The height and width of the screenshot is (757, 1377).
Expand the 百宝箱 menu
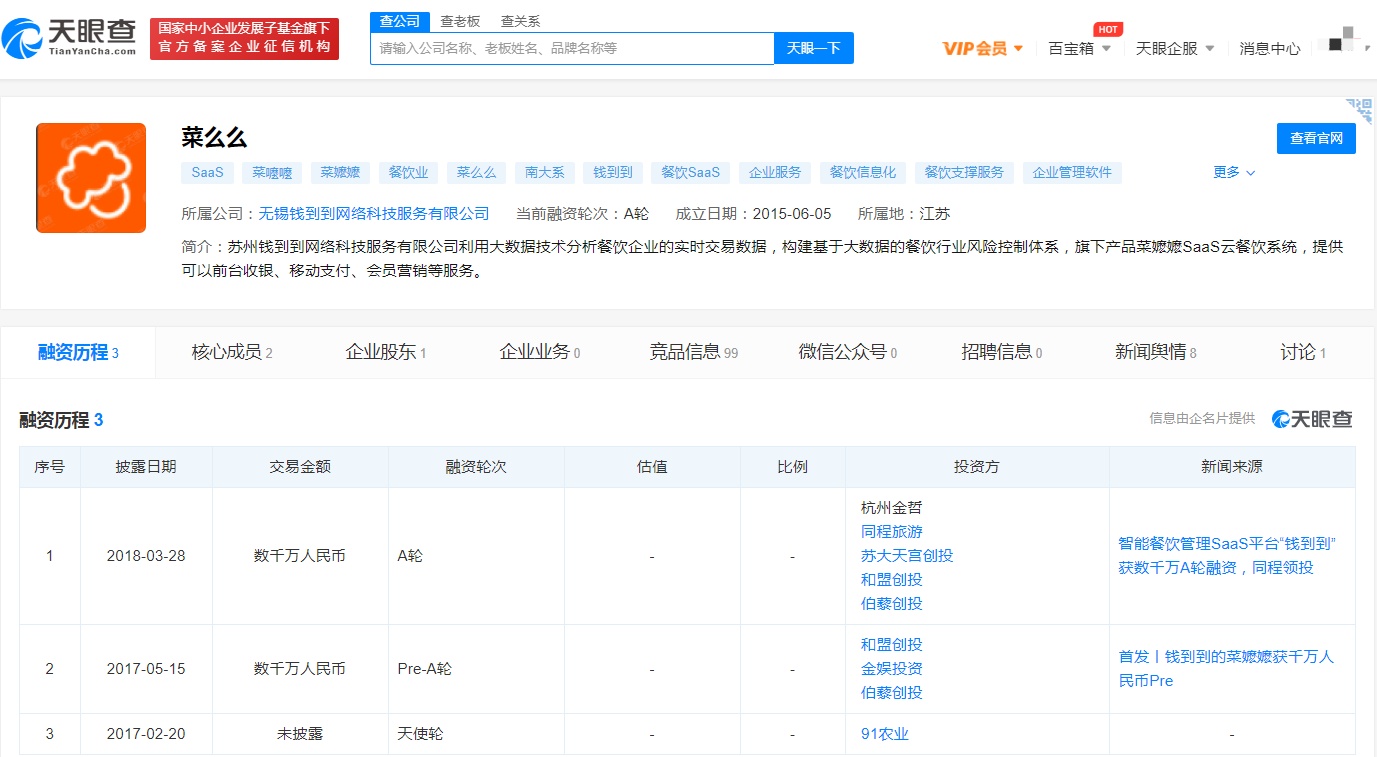click(x=1079, y=48)
